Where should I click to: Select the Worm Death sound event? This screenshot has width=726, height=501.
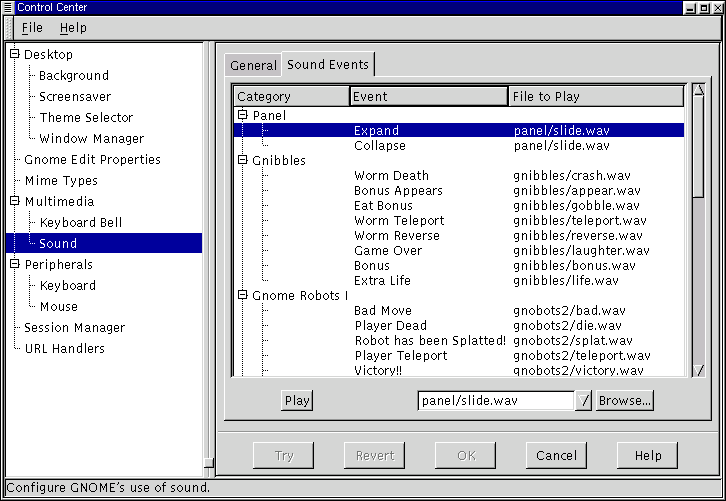click(x=391, y=176)
